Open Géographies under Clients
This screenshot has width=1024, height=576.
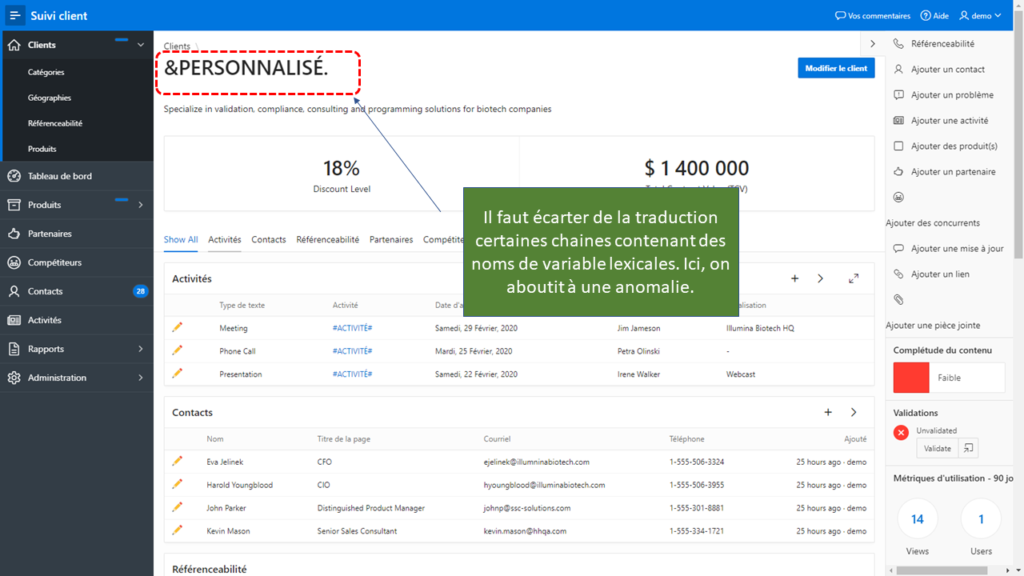pos(50,98)
